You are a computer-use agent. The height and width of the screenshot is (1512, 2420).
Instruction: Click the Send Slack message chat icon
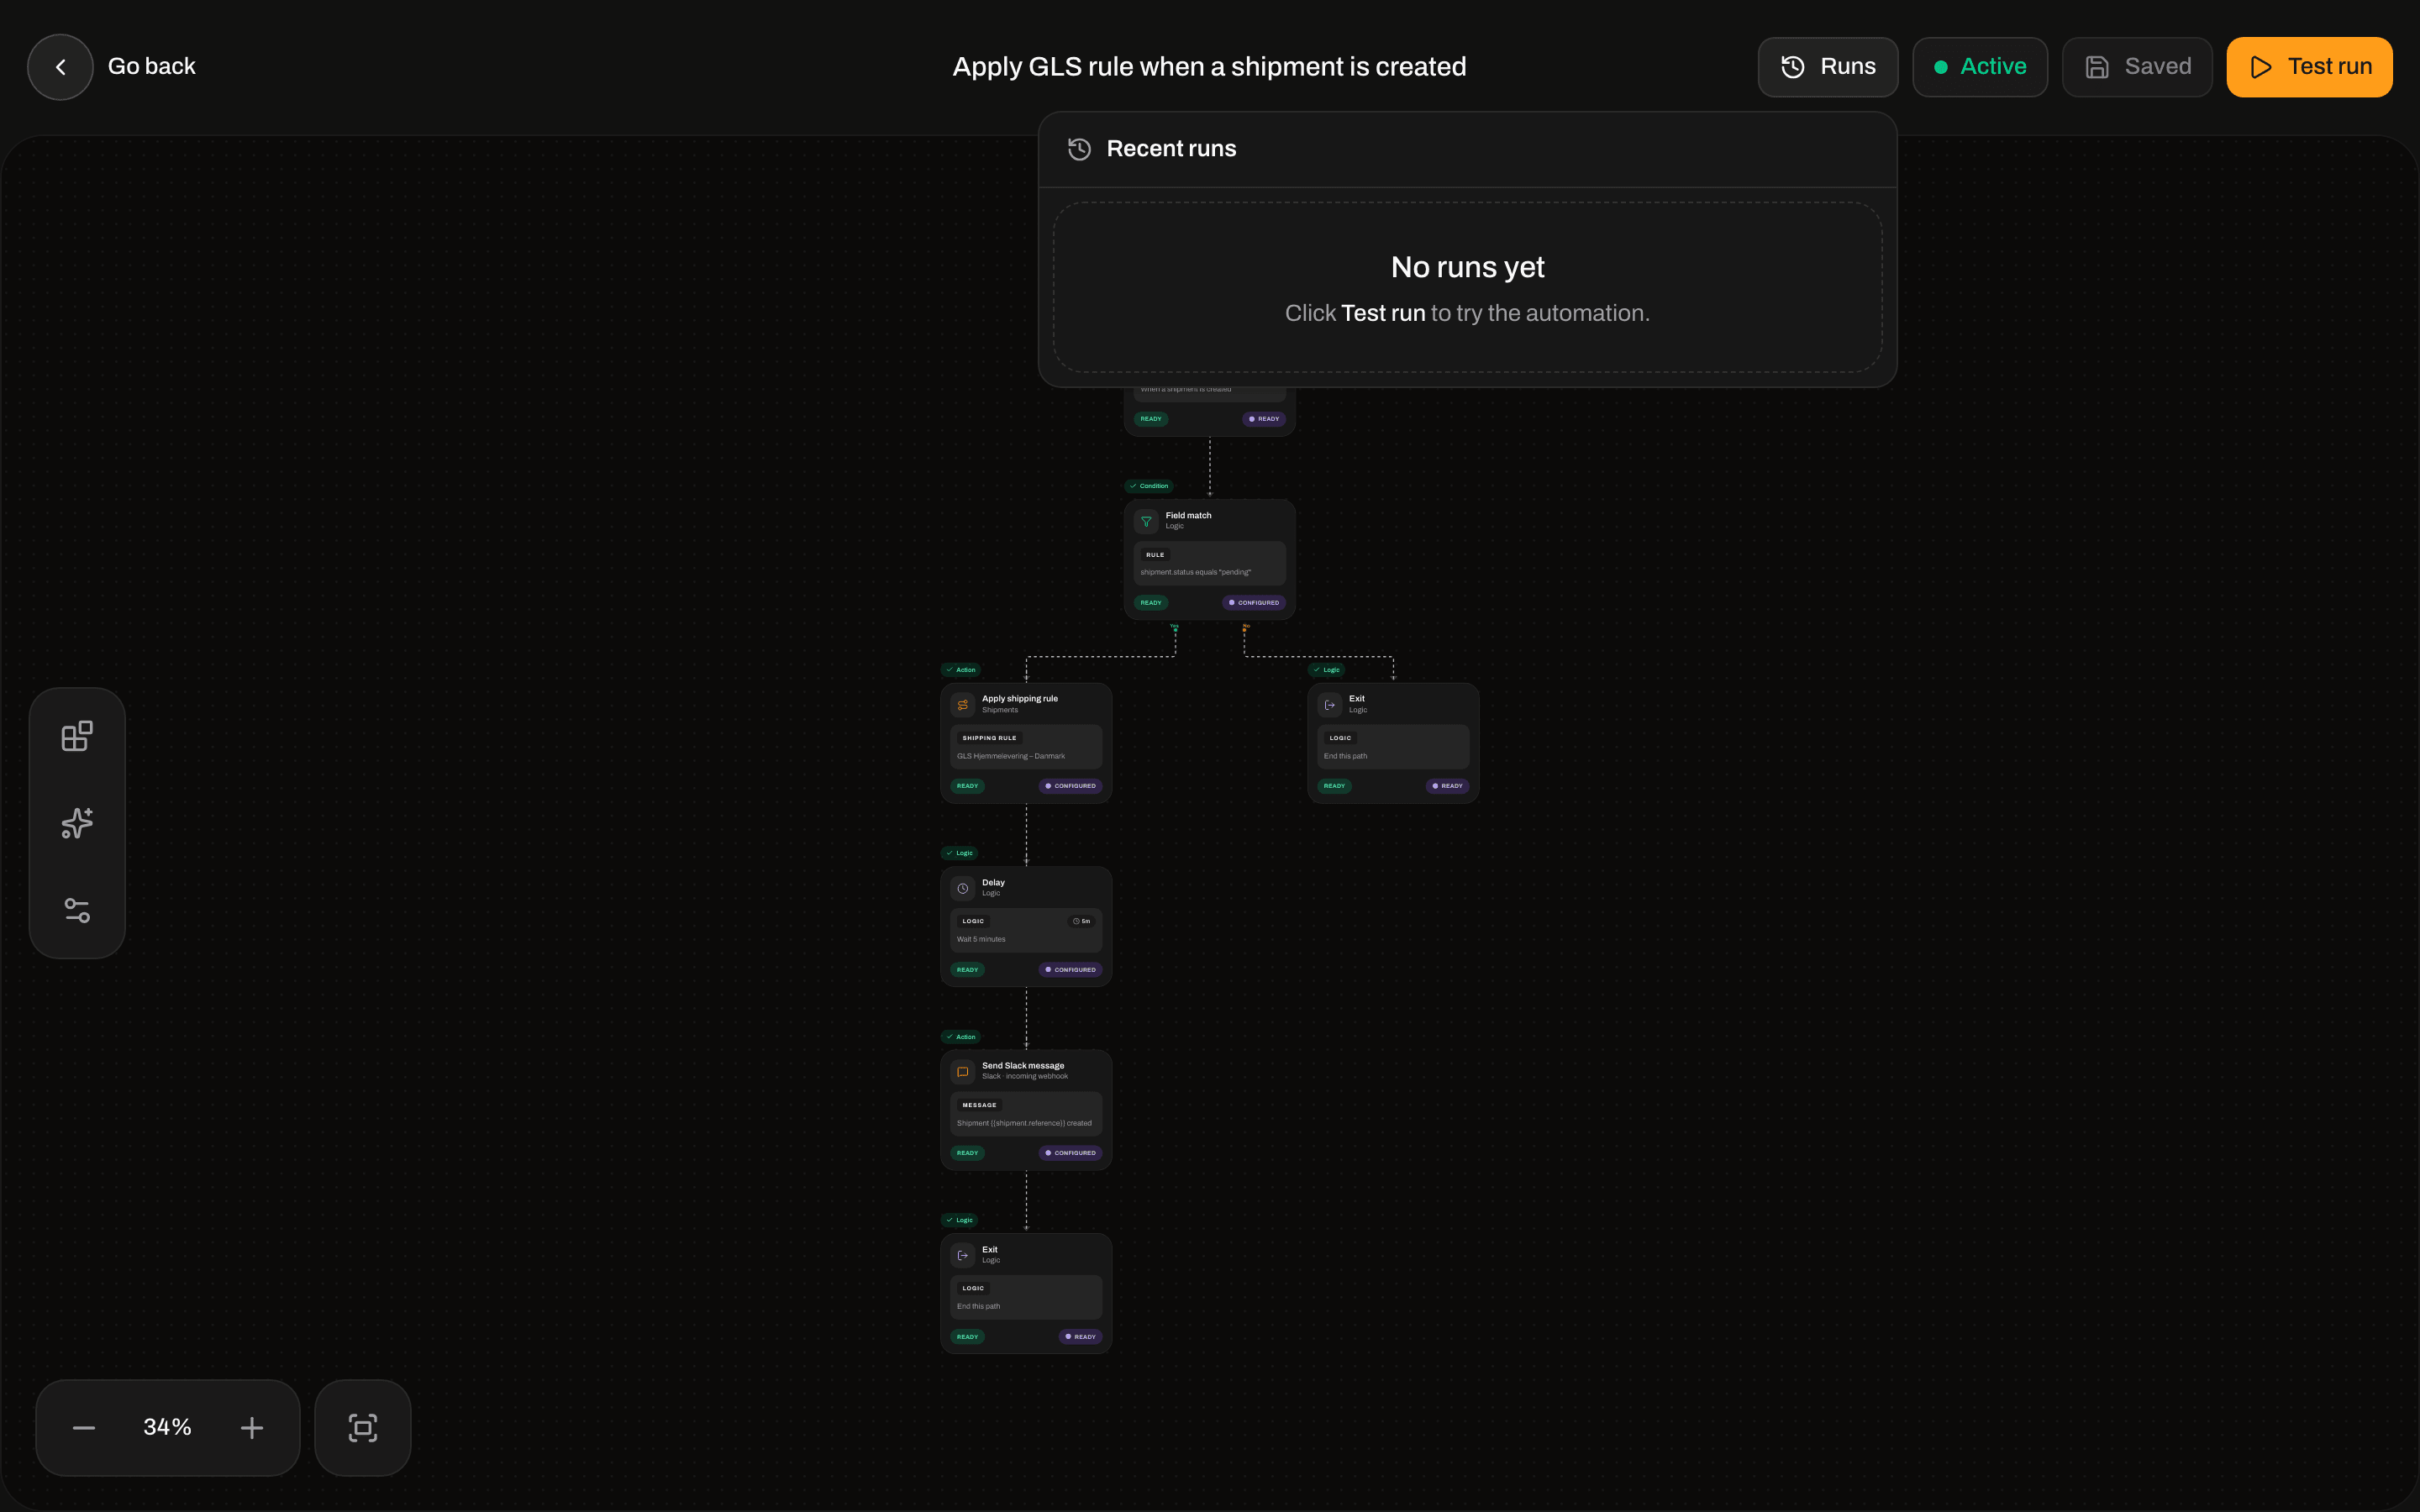tap(963, 1071)
